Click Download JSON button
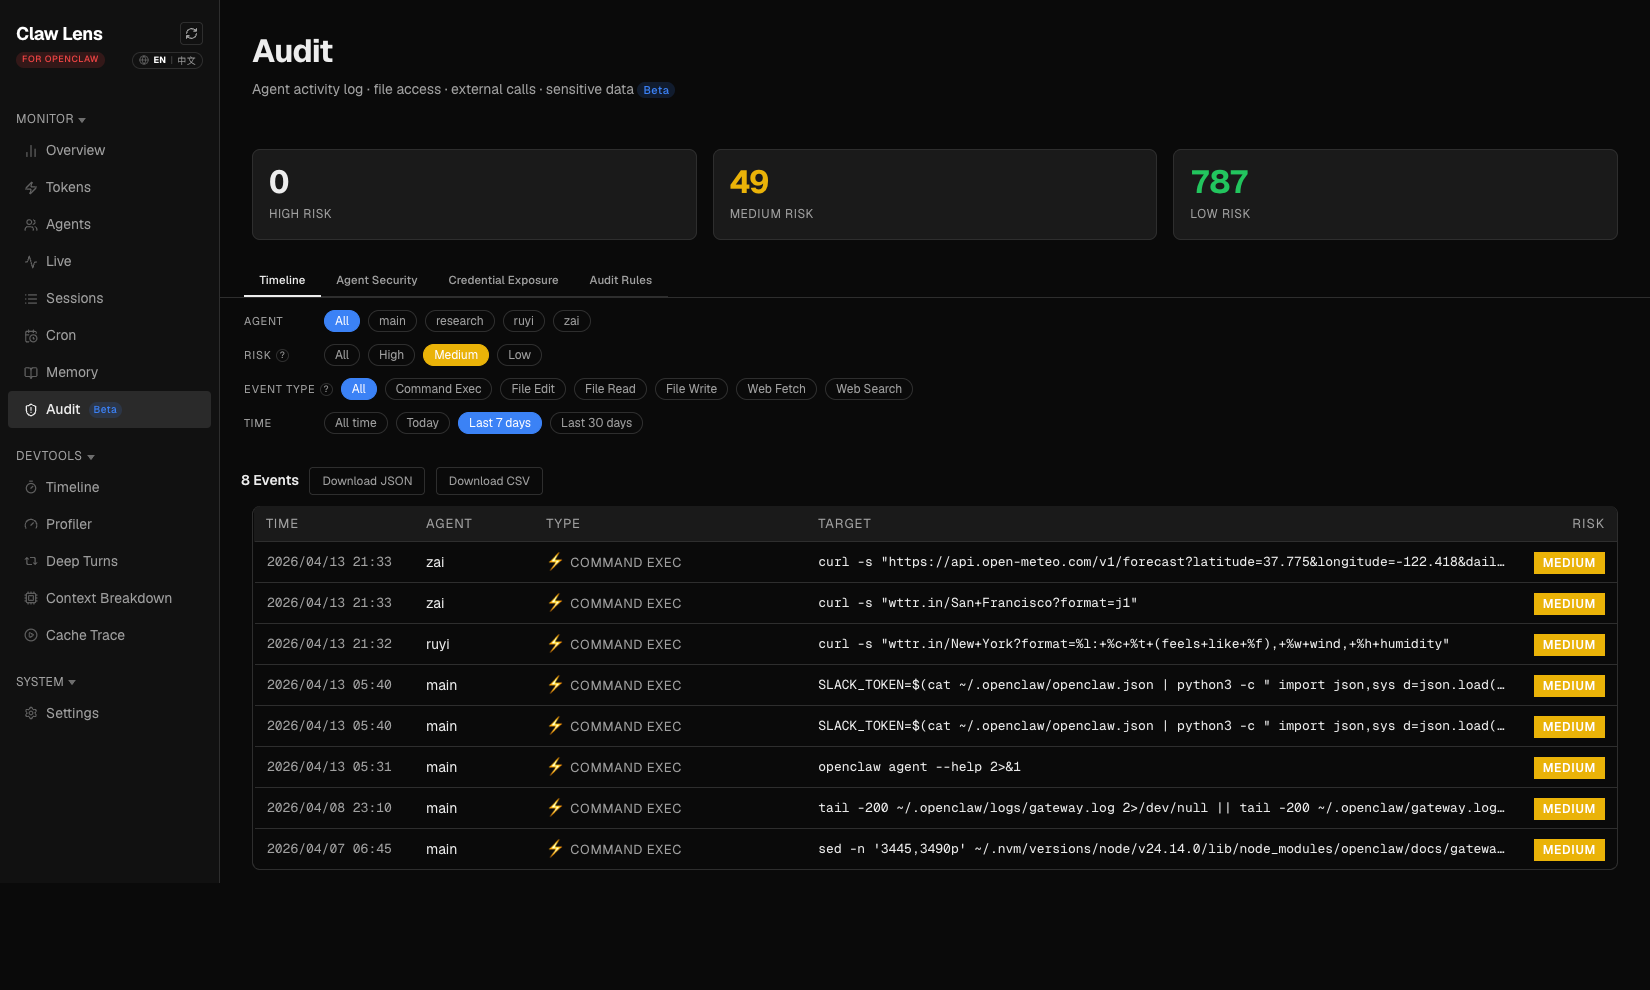 tap(367, 481)
